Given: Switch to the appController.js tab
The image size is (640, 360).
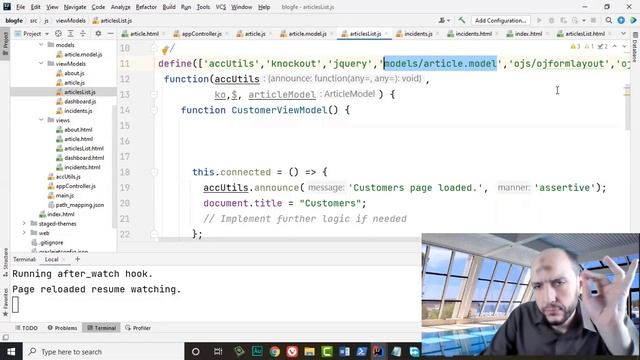Looking at the screenshot, I should (198, 33).
